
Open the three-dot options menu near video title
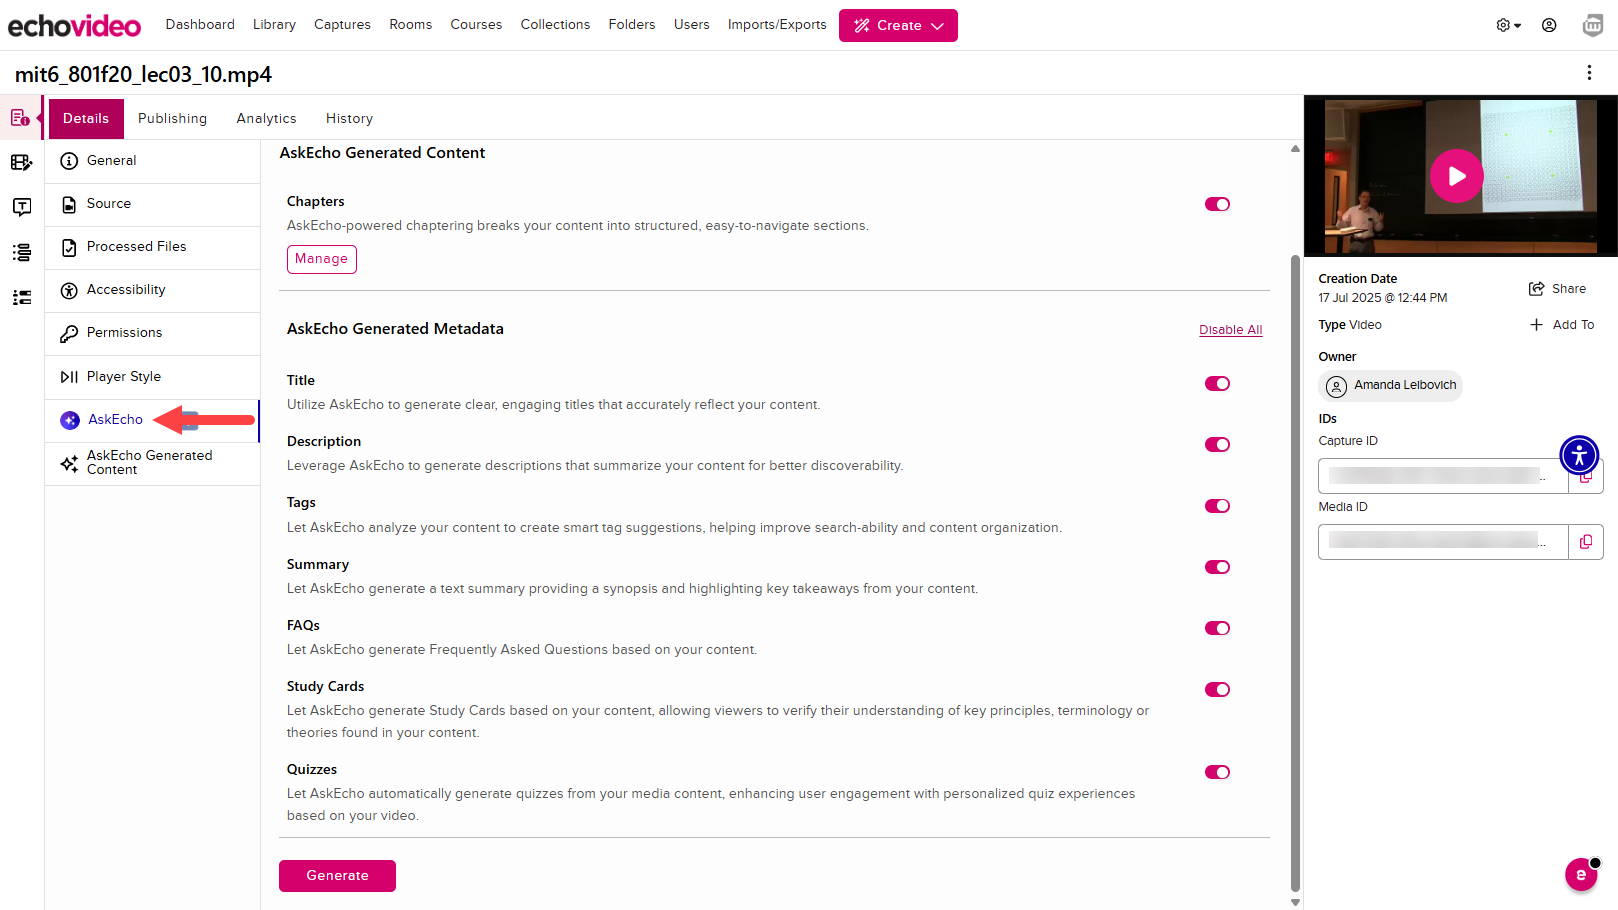(x=1589, y=72)
